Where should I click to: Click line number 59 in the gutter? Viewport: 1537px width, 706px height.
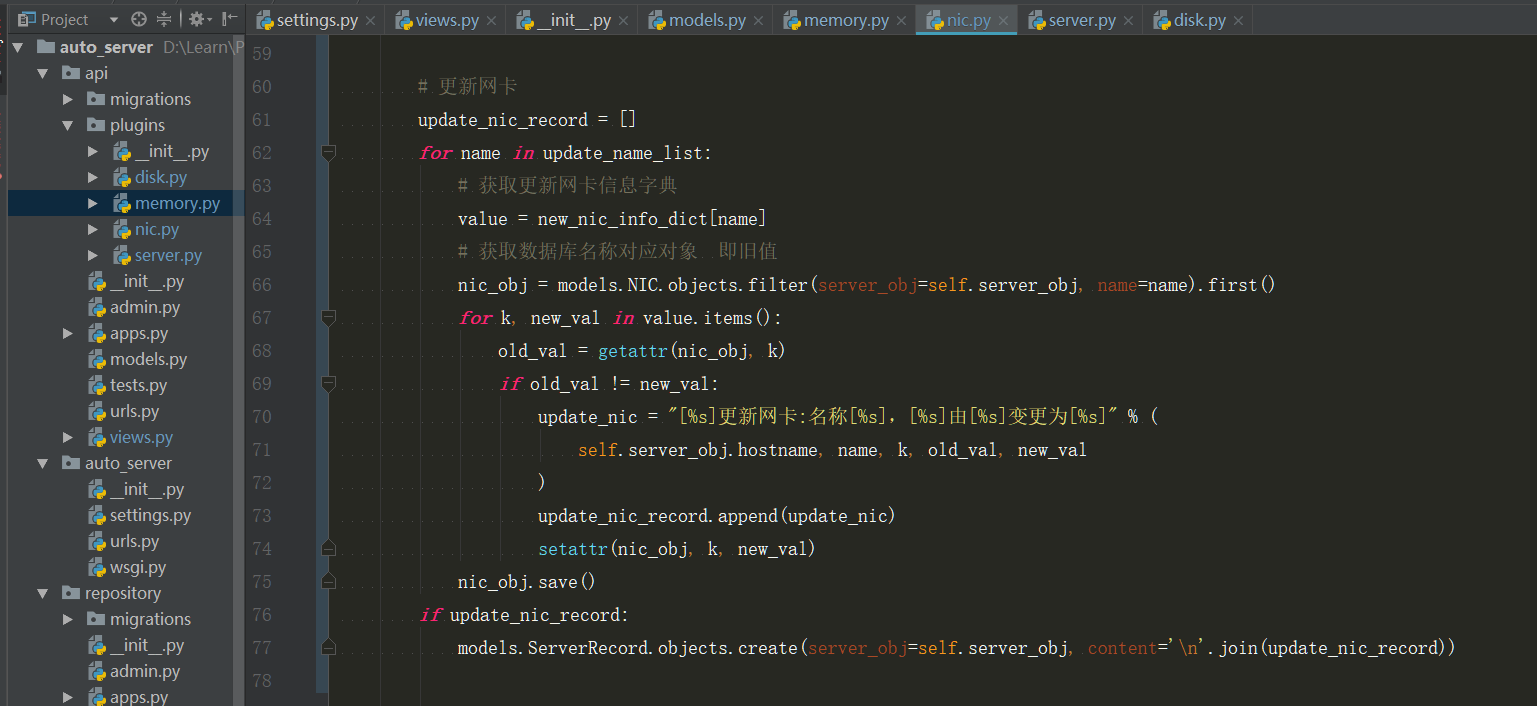[261, 54]
